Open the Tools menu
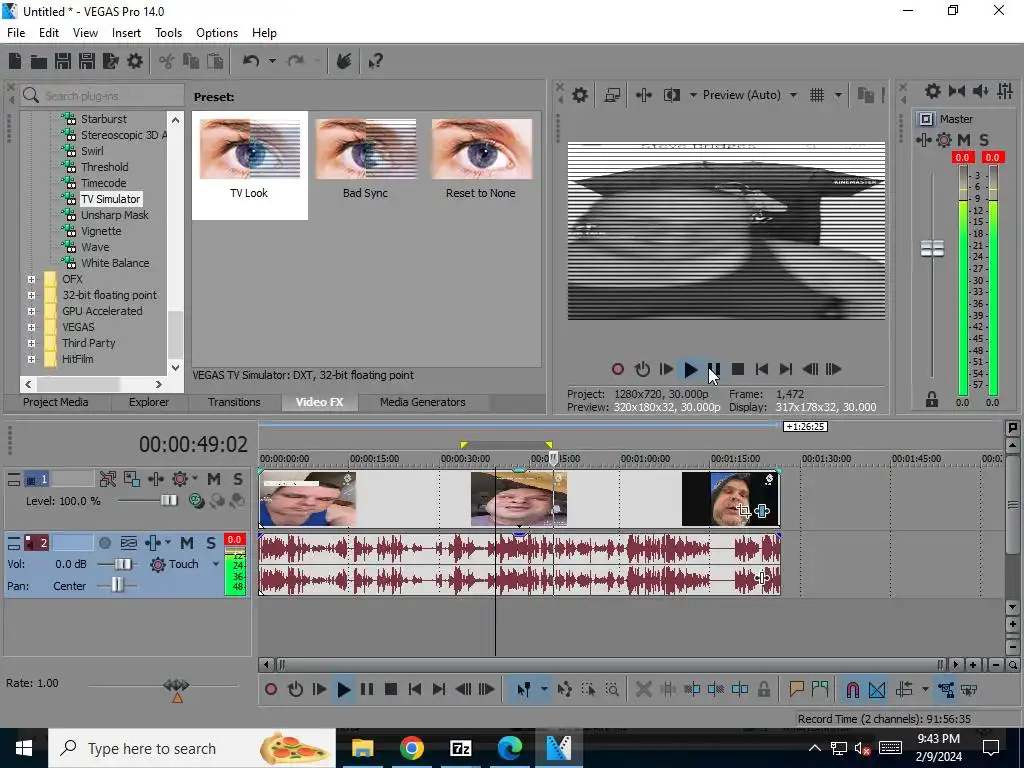This screenshot has height=768, width=1024. pos(168,33)
